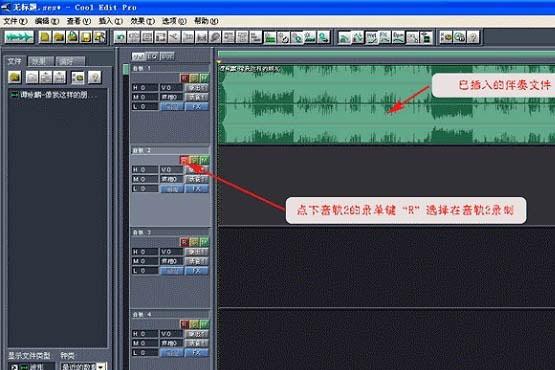Click the question mark Help icon in main toolbar
This screenshot has width=555, height=370.
[473, 37]
